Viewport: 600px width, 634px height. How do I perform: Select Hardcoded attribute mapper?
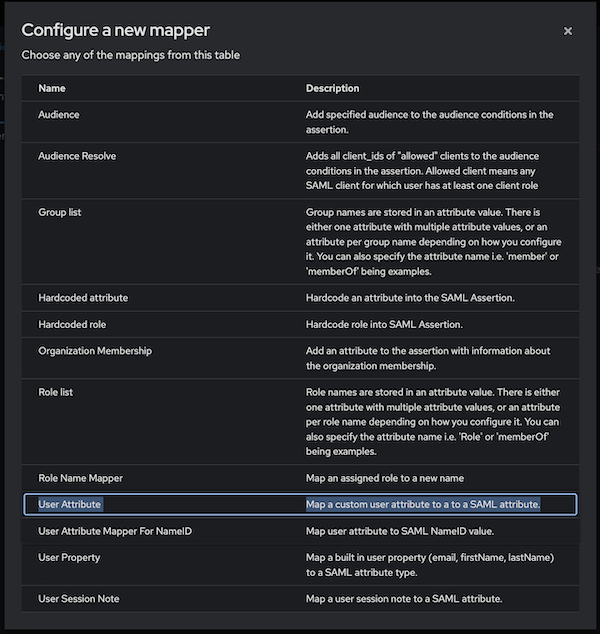click(83, 298)
